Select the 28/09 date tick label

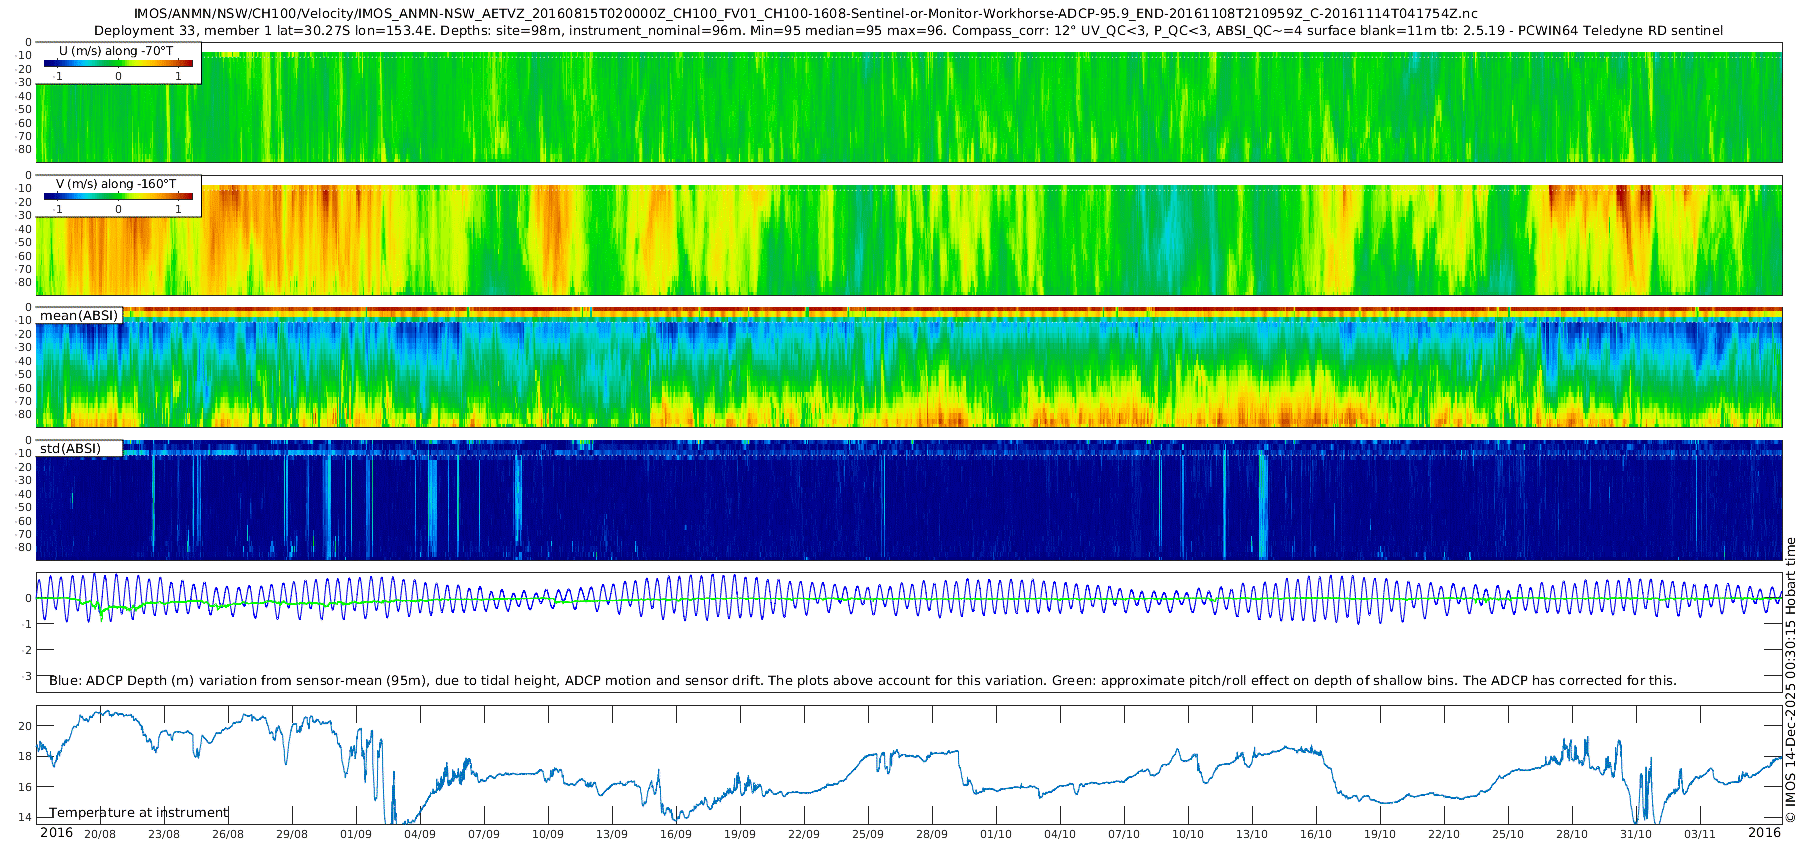tap(932, 834)
